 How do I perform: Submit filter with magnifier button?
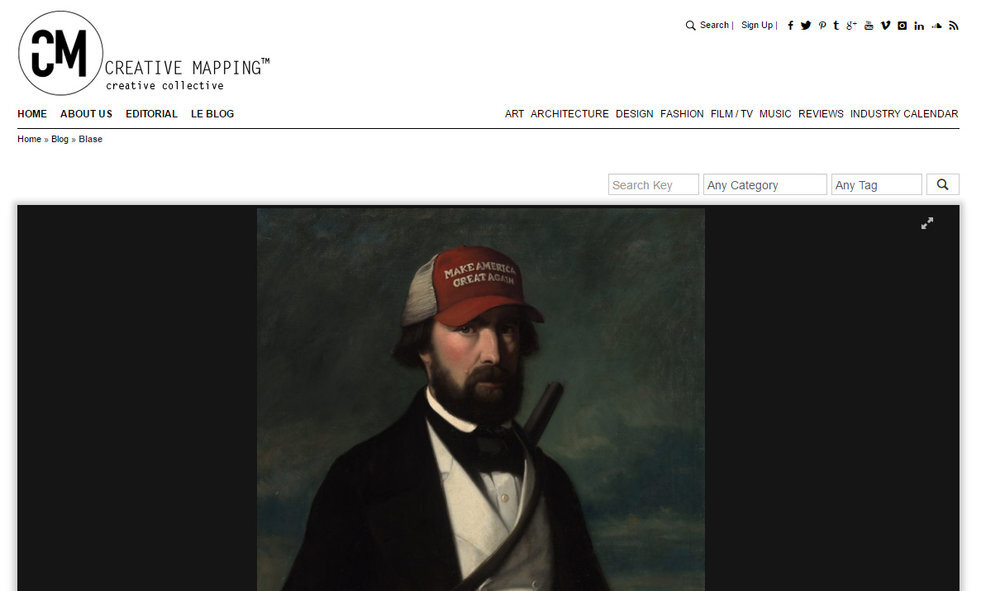point(943,185)
